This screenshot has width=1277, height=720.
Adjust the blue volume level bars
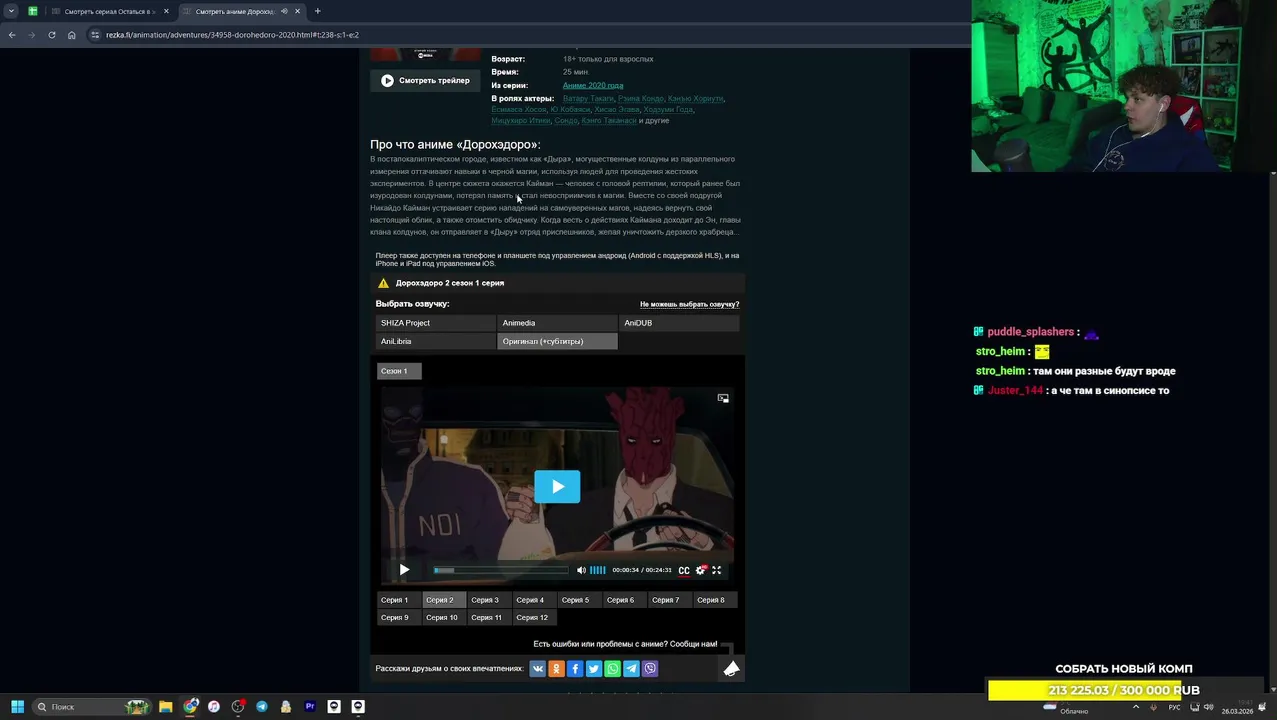pos(598,570)
